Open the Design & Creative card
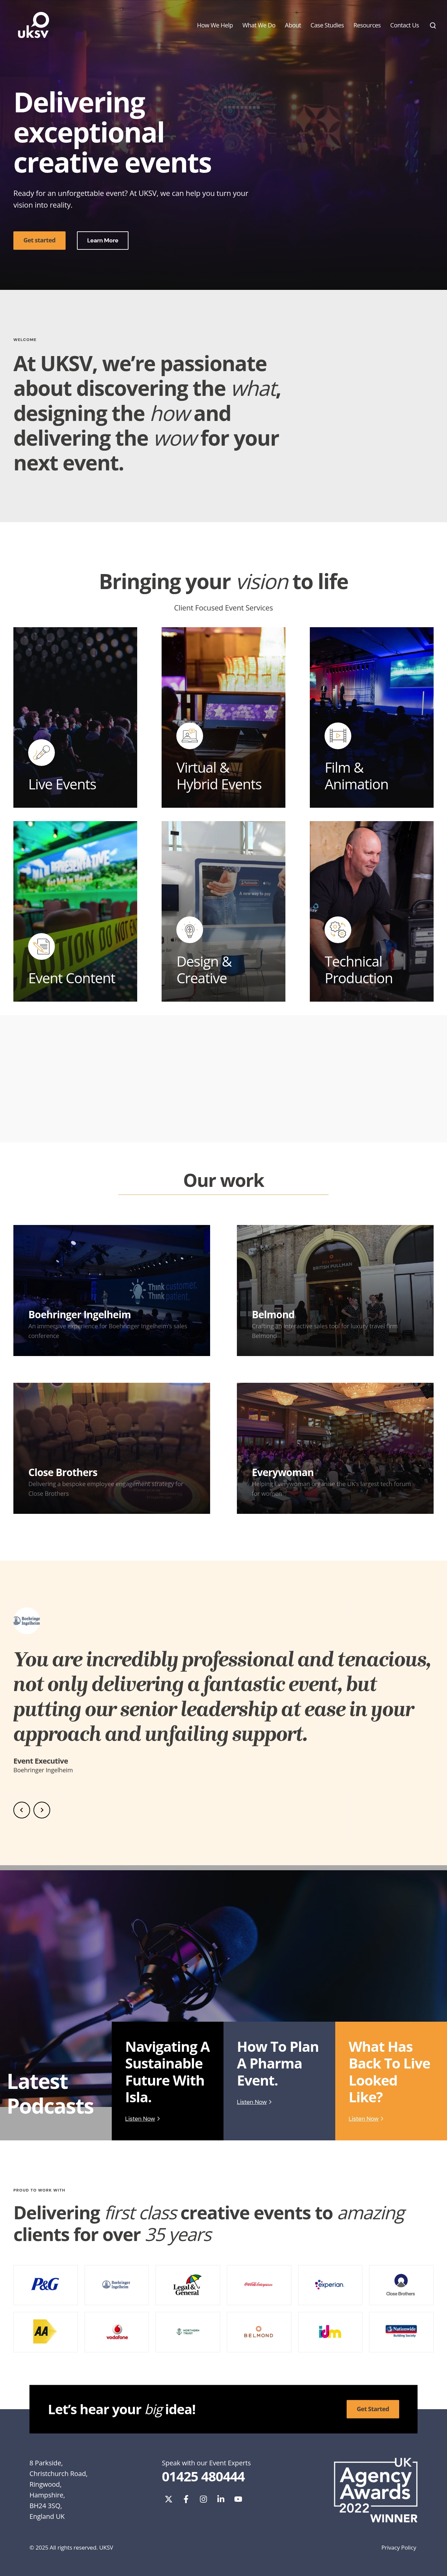The image size is (447, 2576). [223, 911]
